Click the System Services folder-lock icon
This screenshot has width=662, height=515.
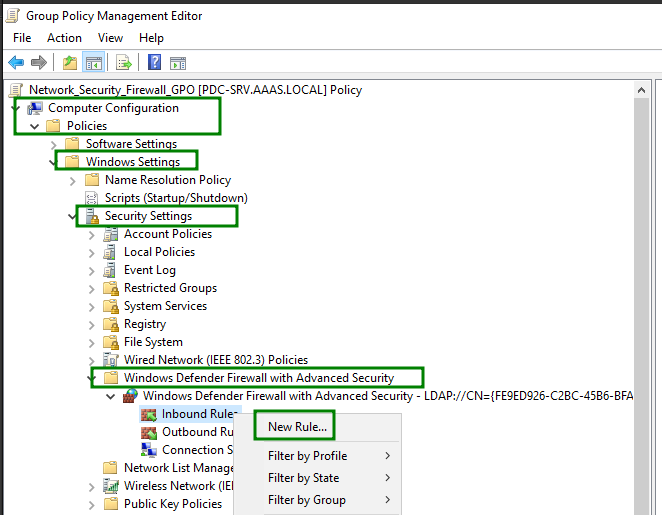[x=111, y=306]
